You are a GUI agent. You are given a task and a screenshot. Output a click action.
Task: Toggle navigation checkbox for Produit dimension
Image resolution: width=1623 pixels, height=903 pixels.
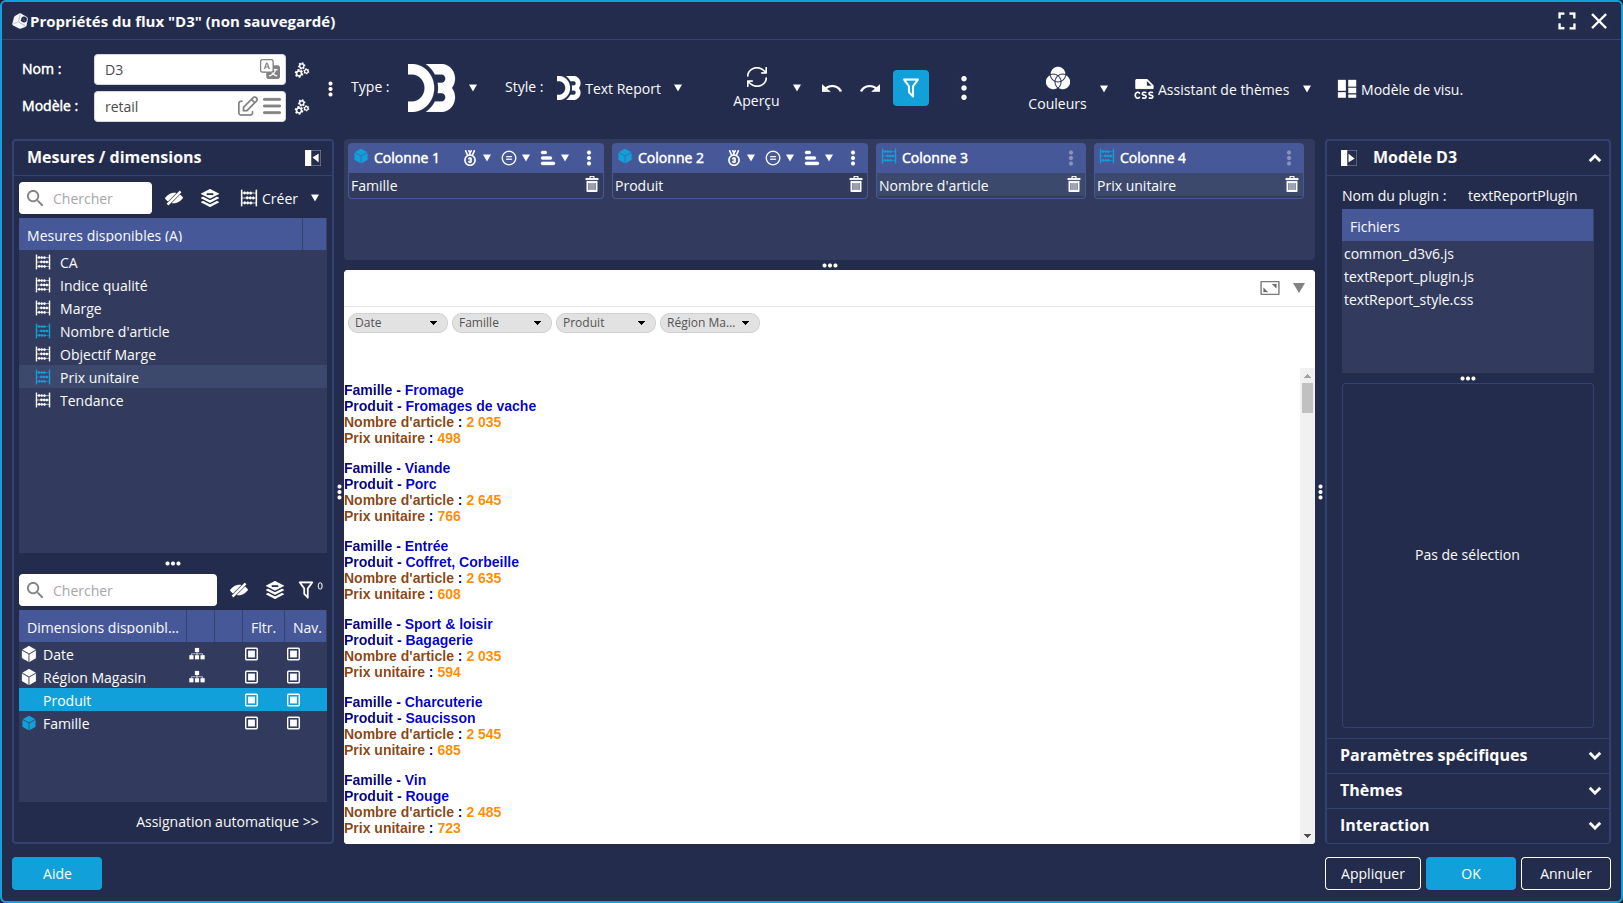coord(293,700)
